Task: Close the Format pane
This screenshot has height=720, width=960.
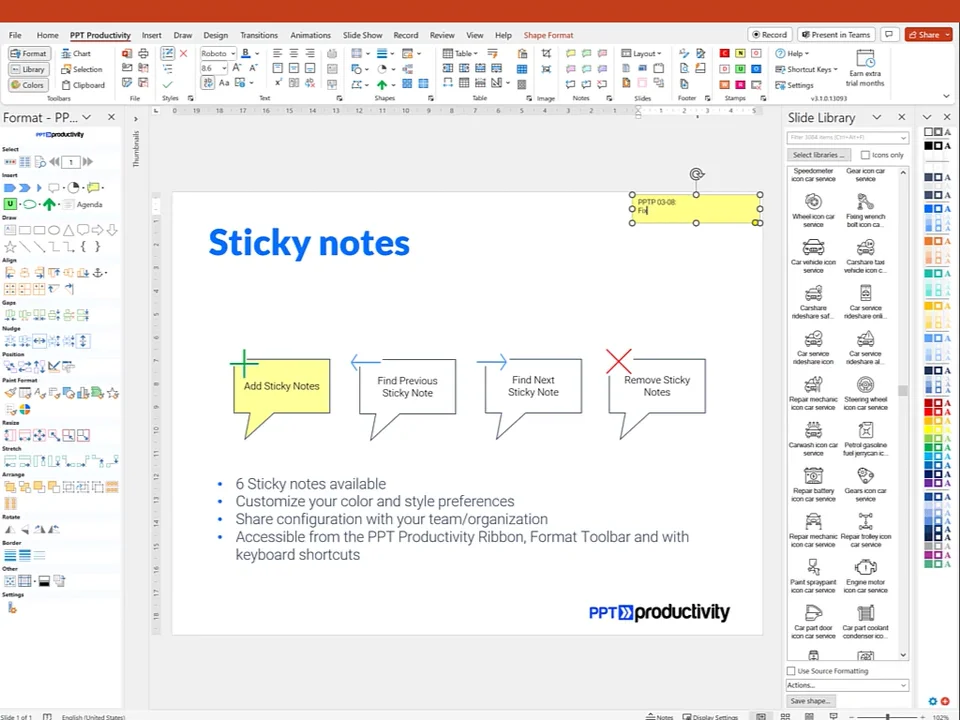Action: (x=111, y=117)
